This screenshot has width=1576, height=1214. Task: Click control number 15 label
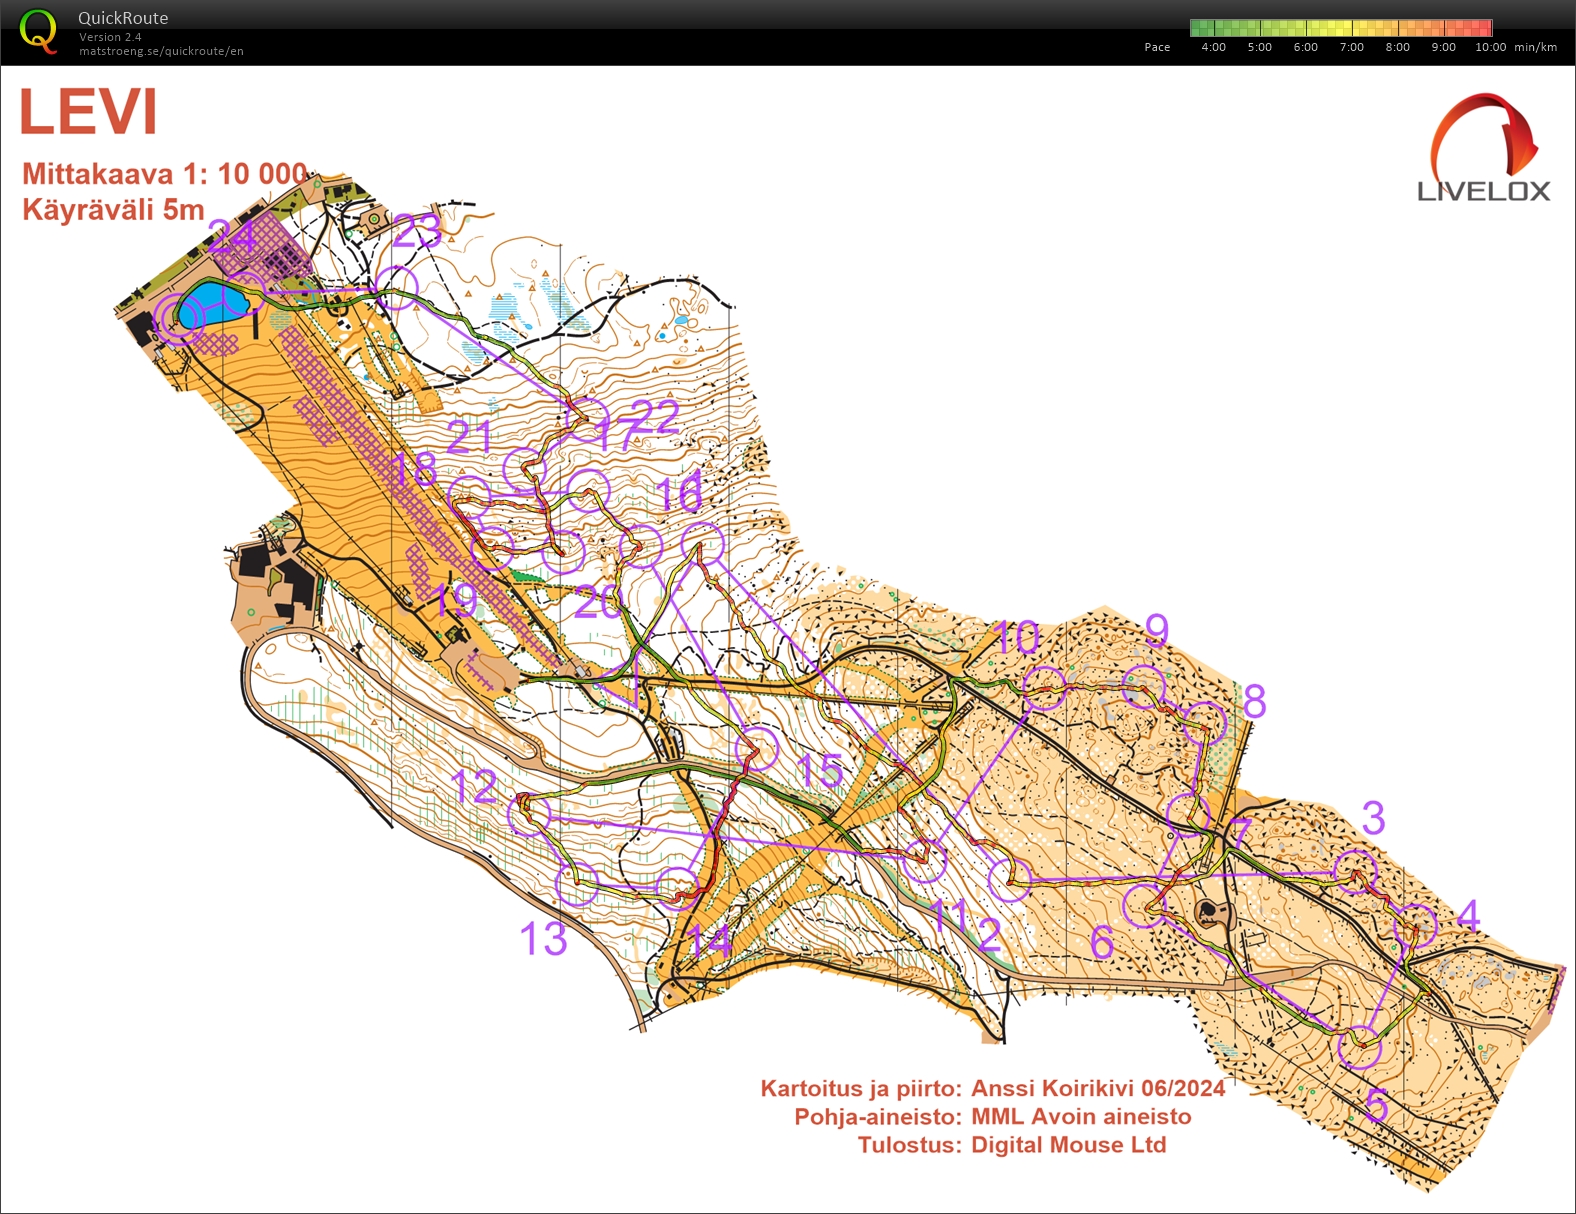820,770
